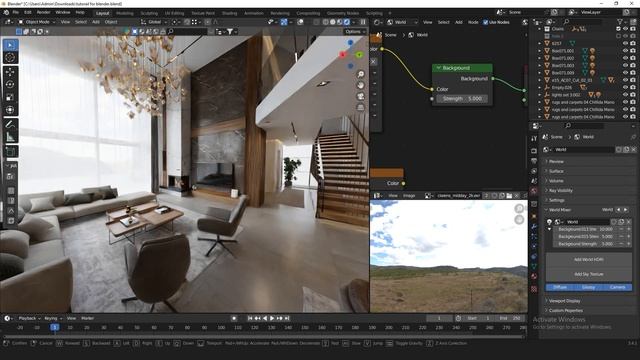The width and height of the screenshot is (640, 360).
Task: Select the Move tool
Action: point(10,72)
